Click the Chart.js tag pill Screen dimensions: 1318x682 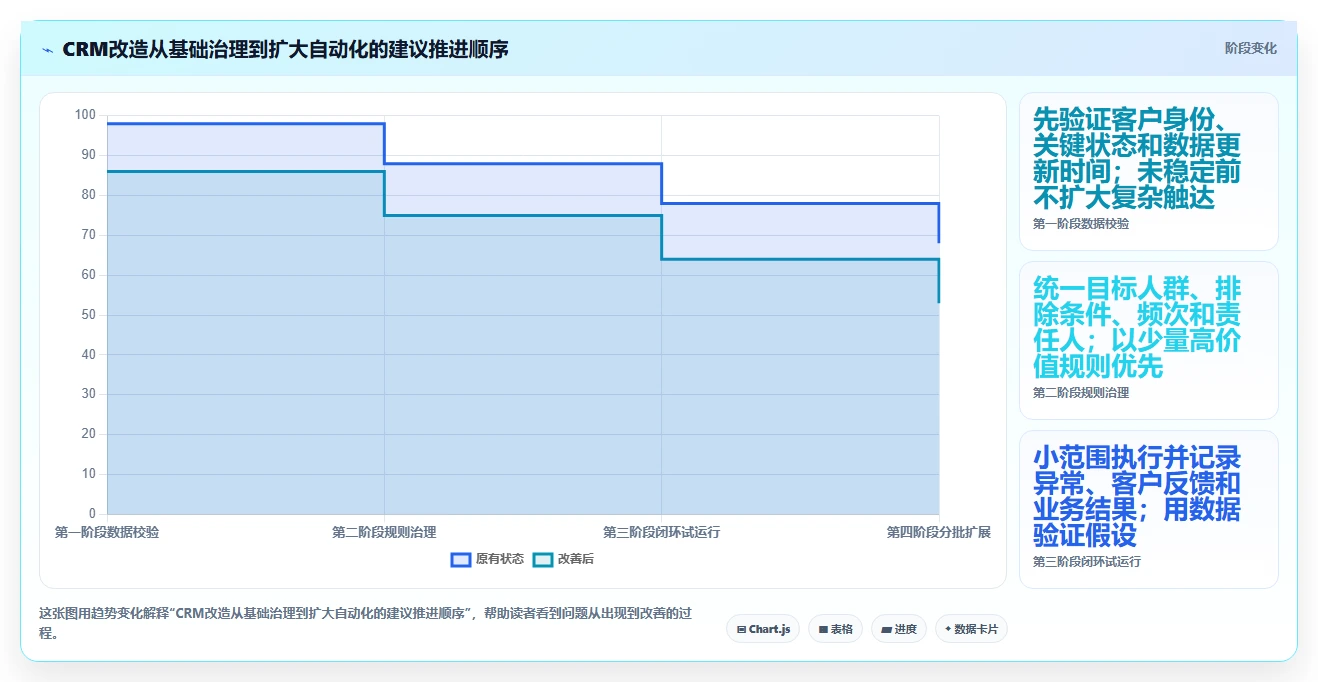[763, 629]
